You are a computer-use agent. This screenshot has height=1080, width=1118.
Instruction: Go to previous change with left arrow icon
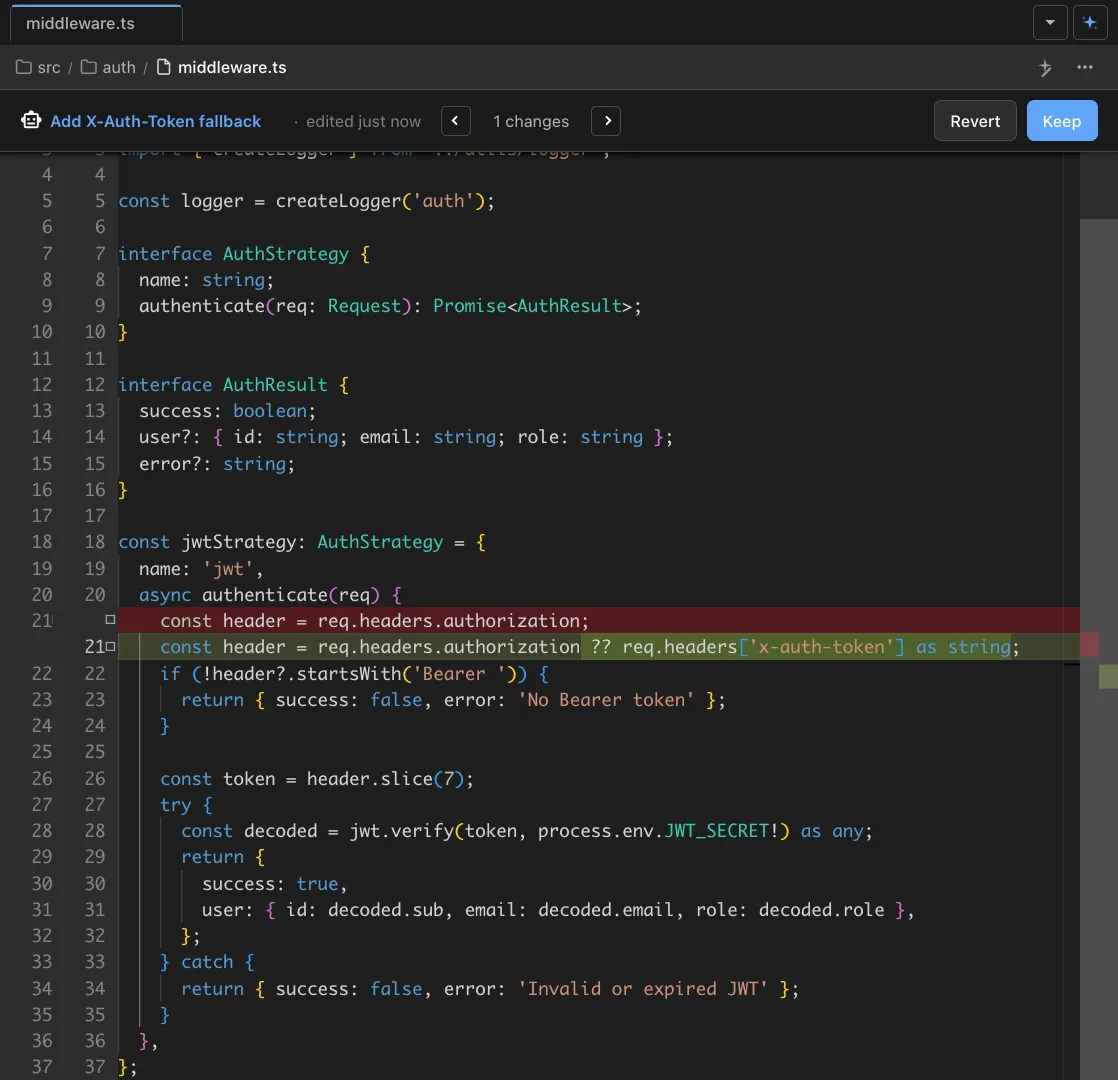tap(455, 120)
